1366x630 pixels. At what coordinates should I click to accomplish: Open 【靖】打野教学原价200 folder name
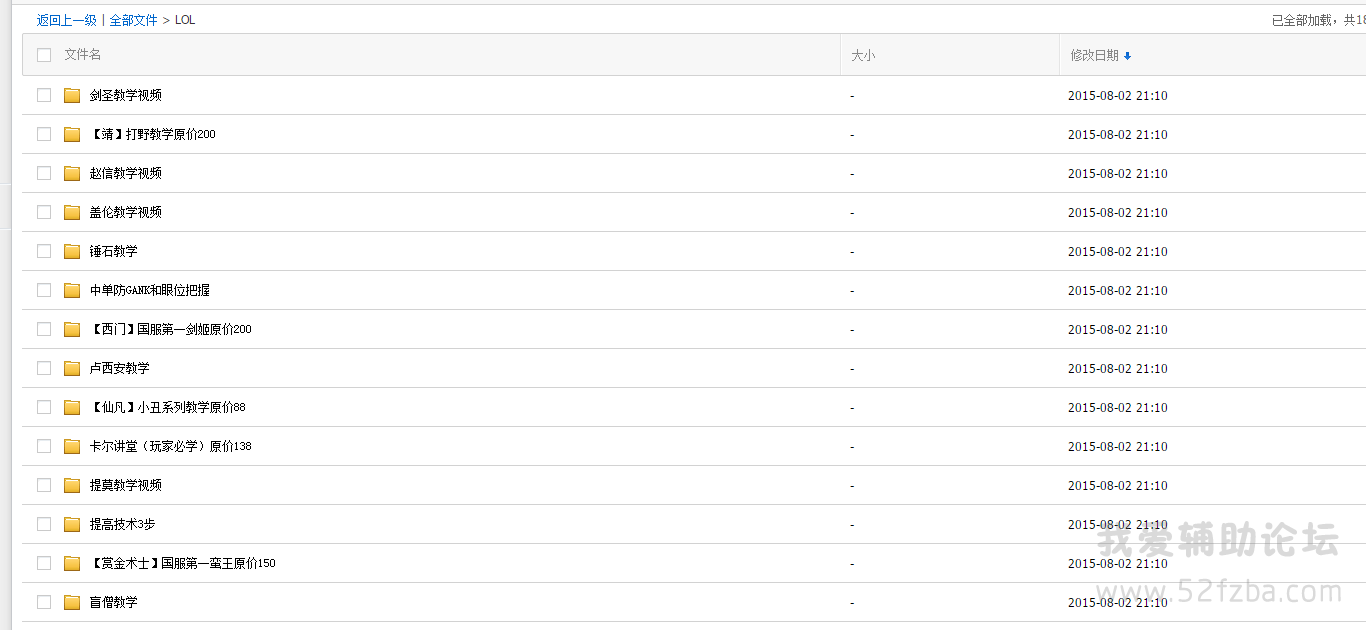(x=152, y=134)
